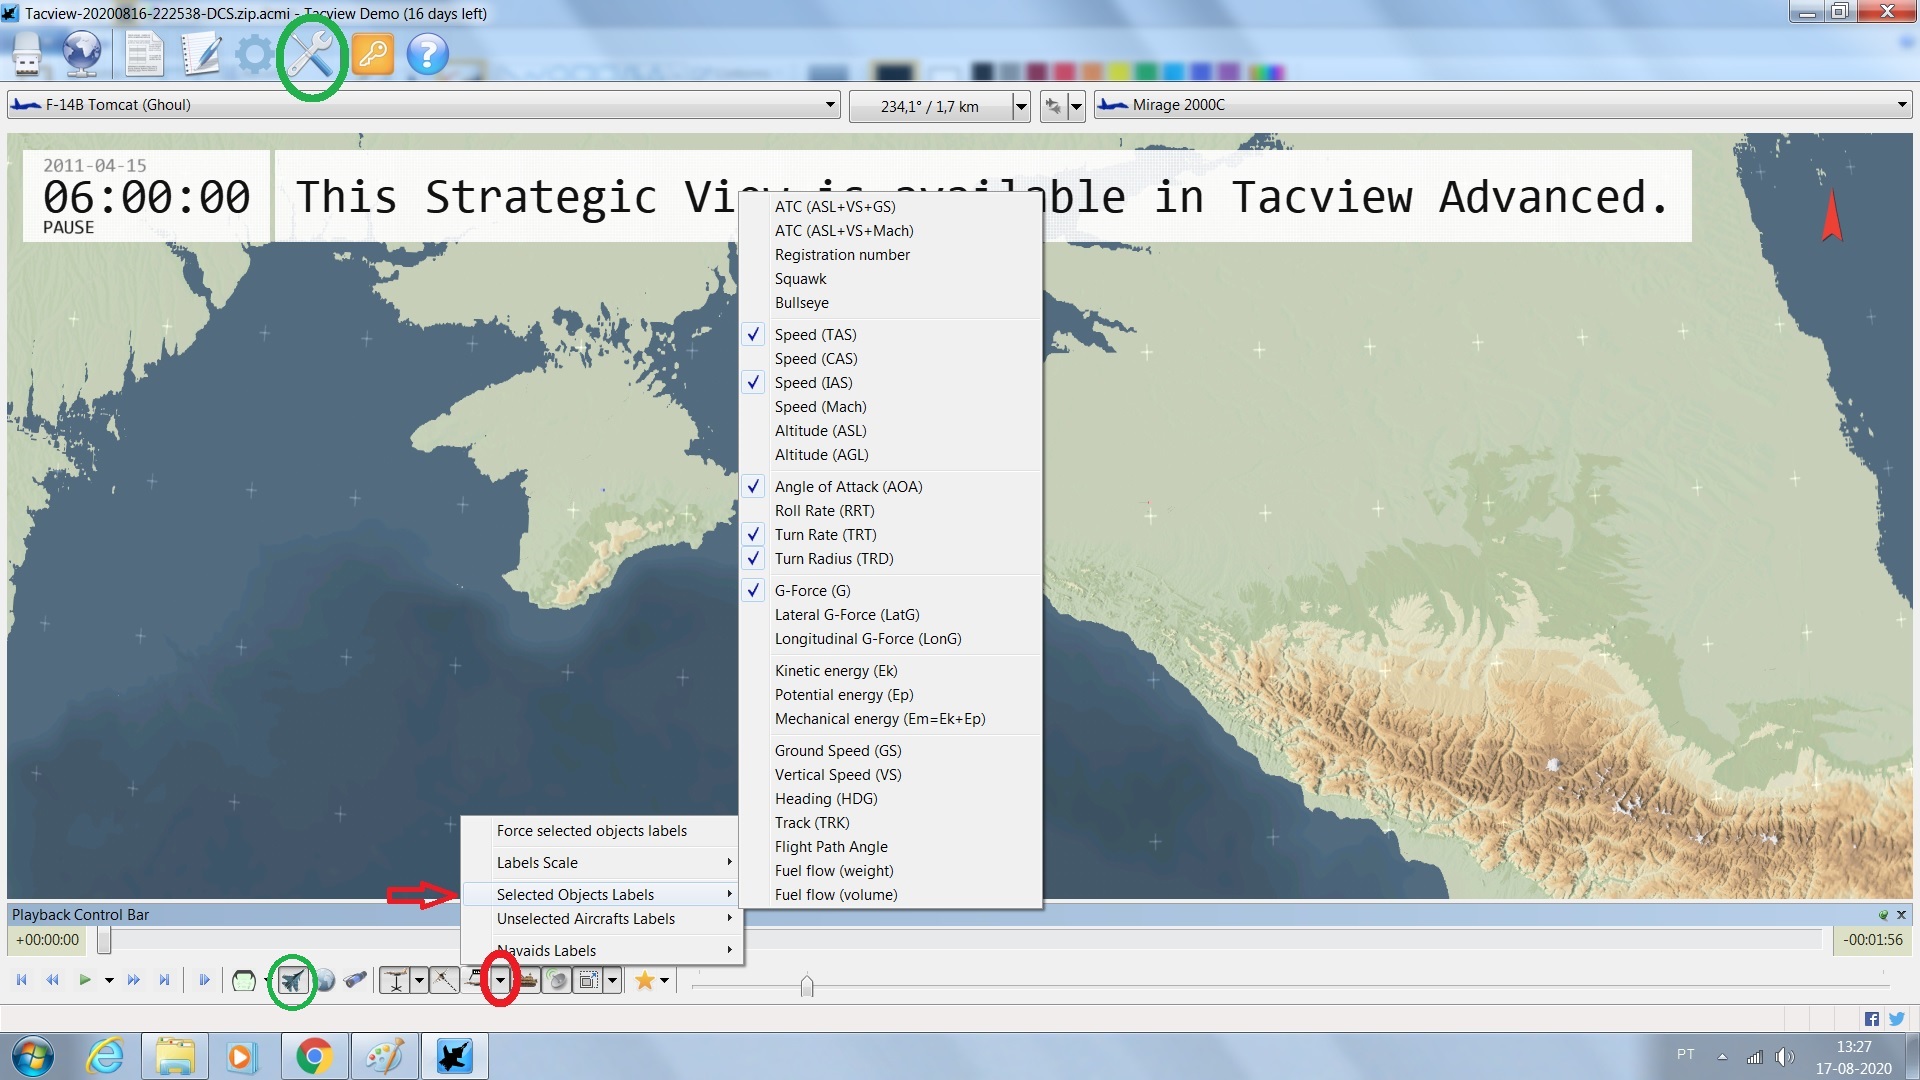Click the tank ground units icon

tap(528, 981)
